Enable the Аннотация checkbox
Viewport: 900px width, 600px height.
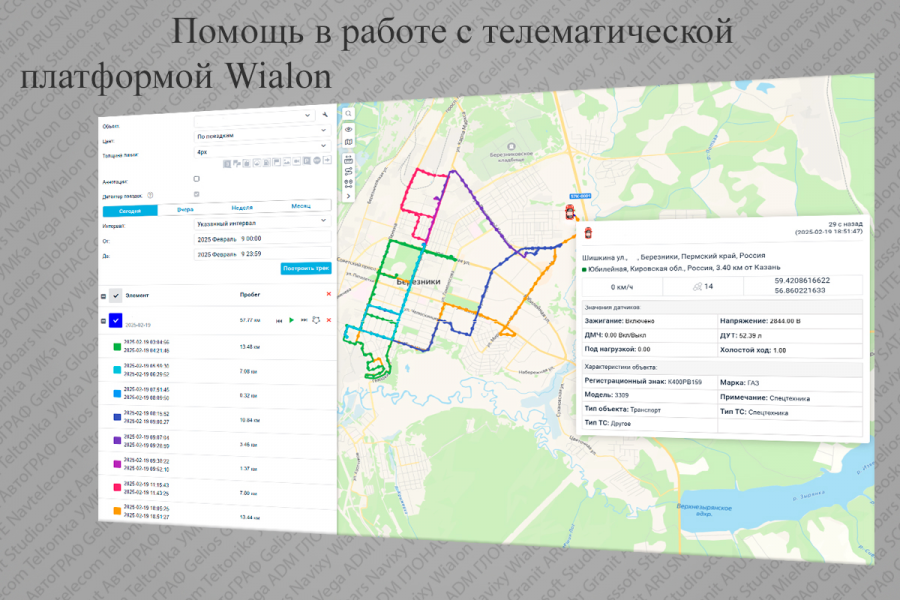click(196, 179)
